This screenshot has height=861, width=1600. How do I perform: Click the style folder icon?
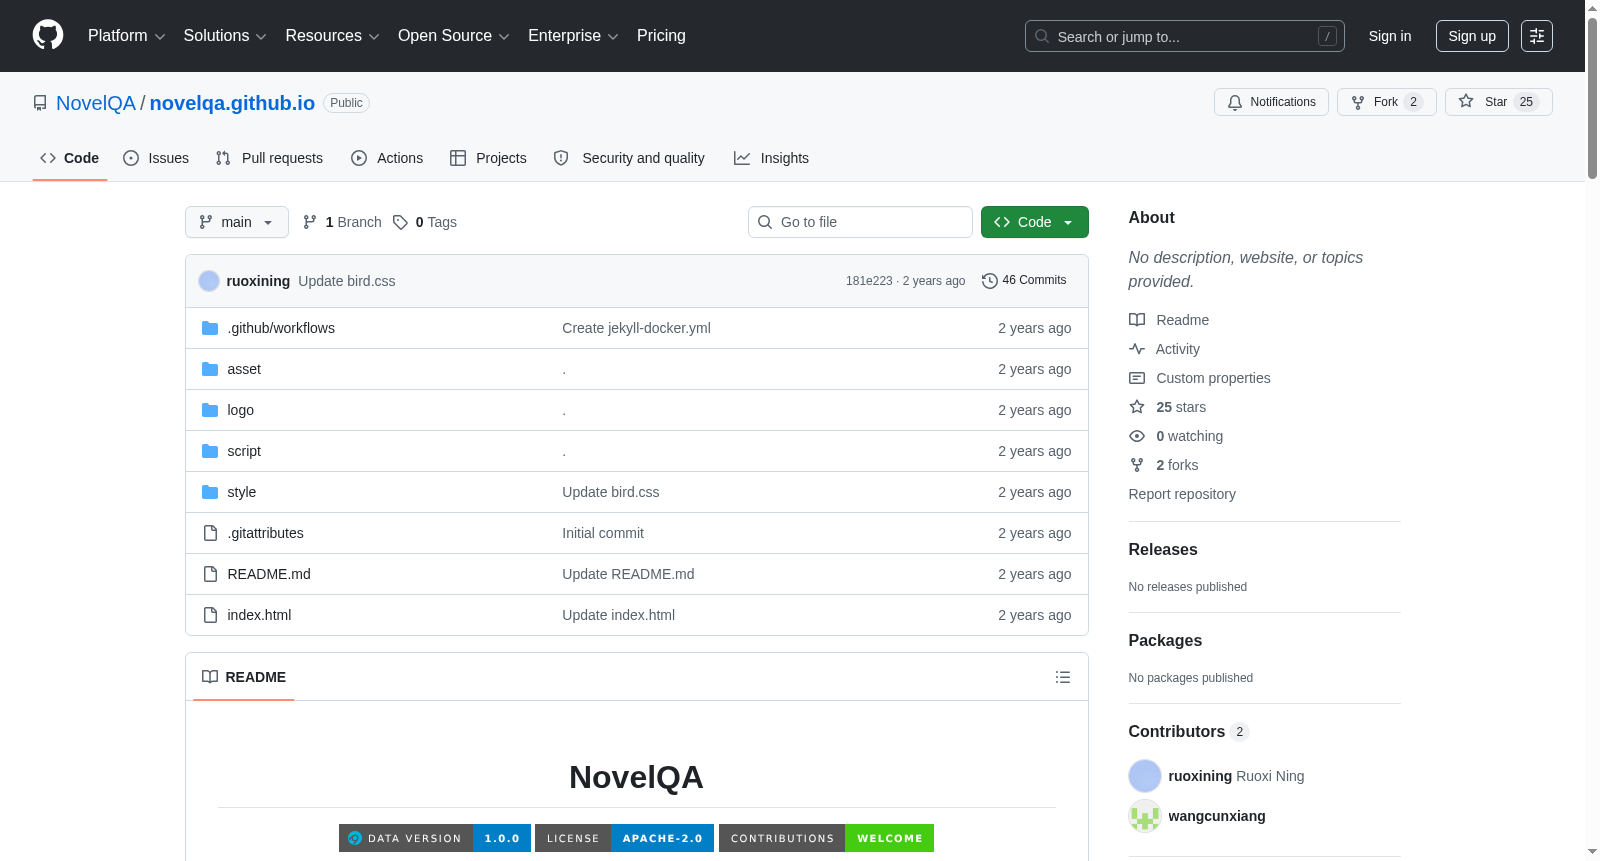[210, 492]
